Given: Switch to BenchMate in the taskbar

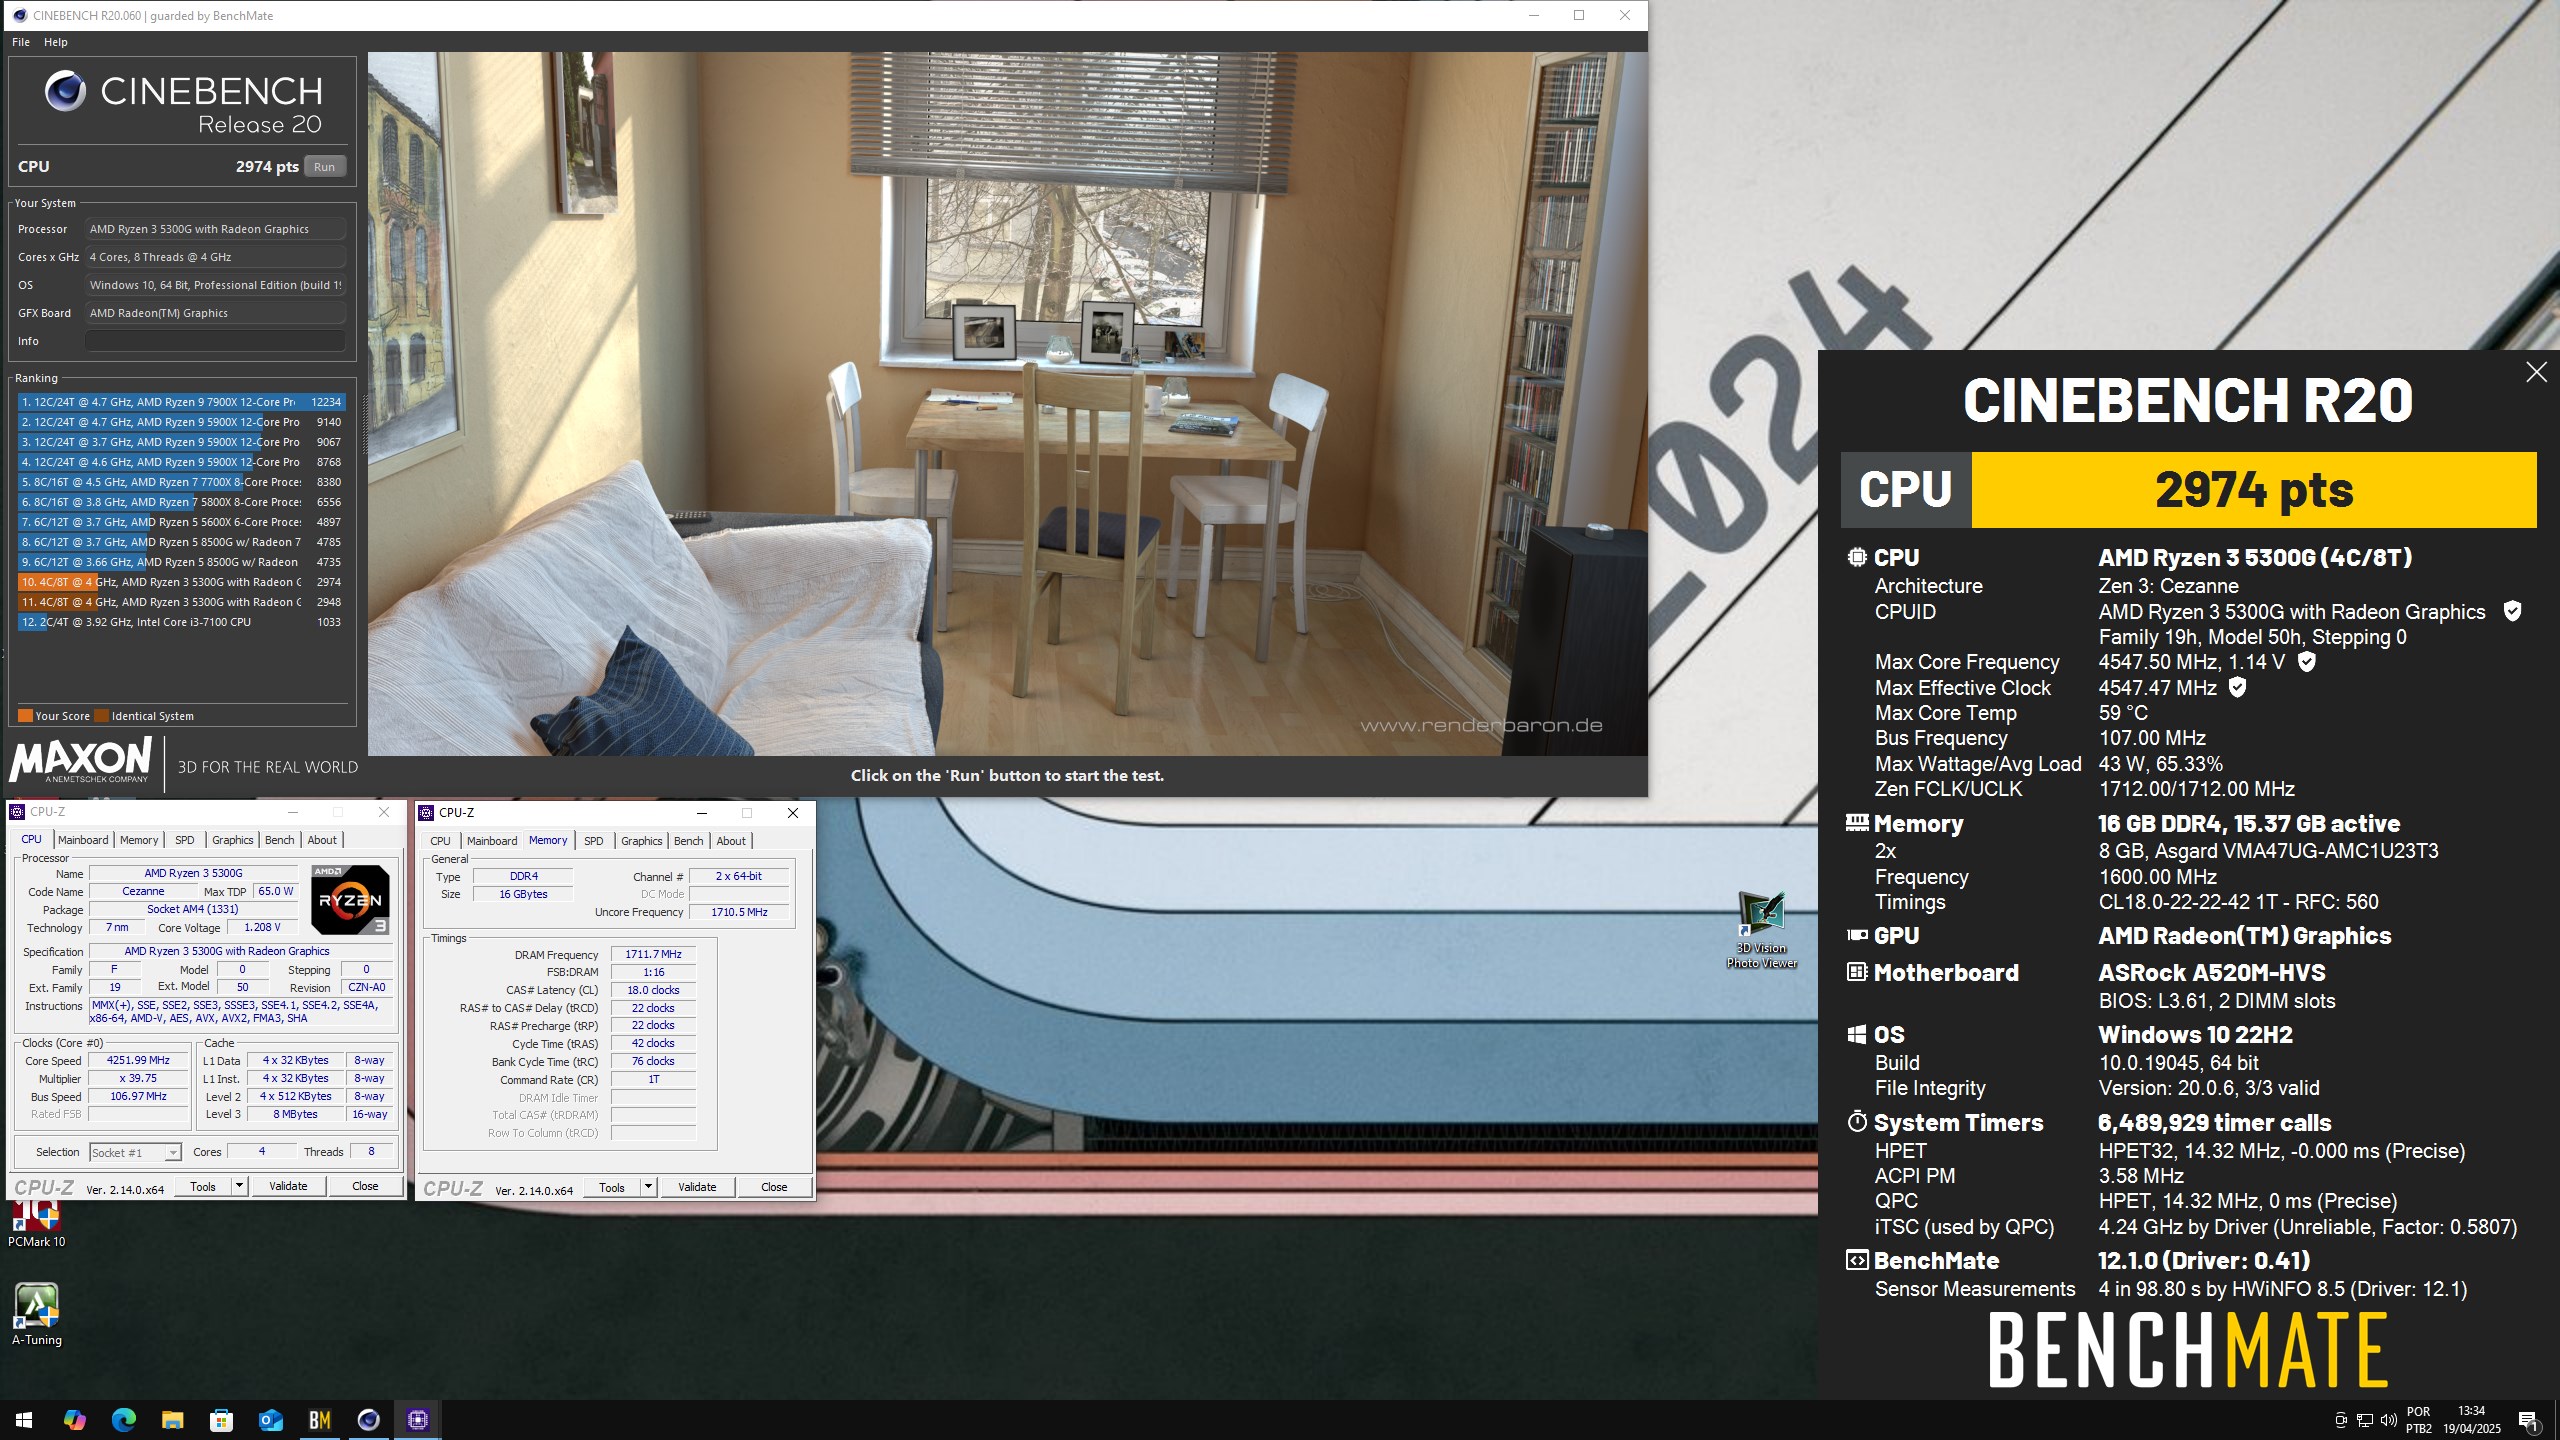Looking at the screenshot, I should pos(319,1420).
